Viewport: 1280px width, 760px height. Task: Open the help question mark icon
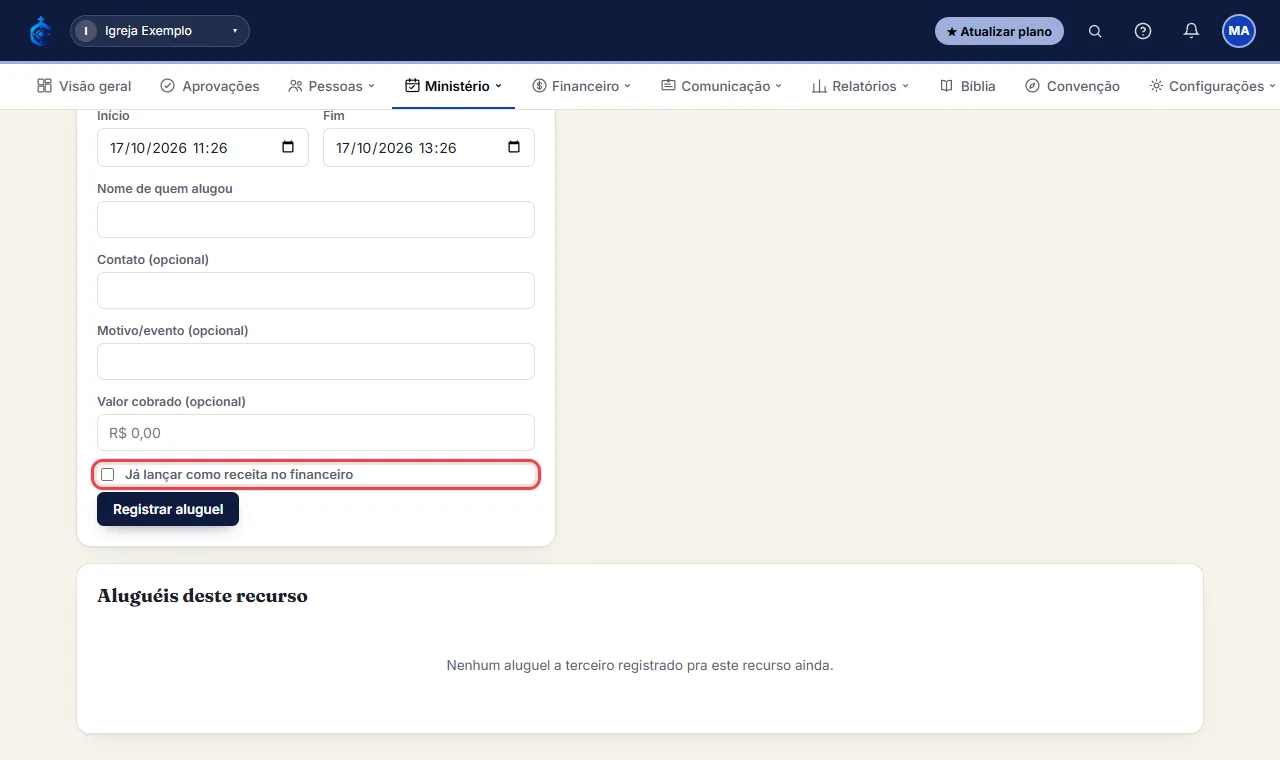(x=1143, y=31)
